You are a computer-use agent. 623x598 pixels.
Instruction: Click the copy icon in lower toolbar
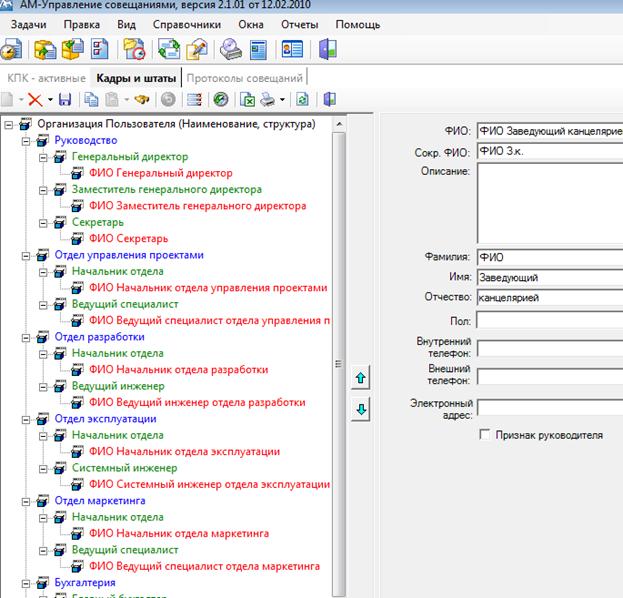[92, 100]
